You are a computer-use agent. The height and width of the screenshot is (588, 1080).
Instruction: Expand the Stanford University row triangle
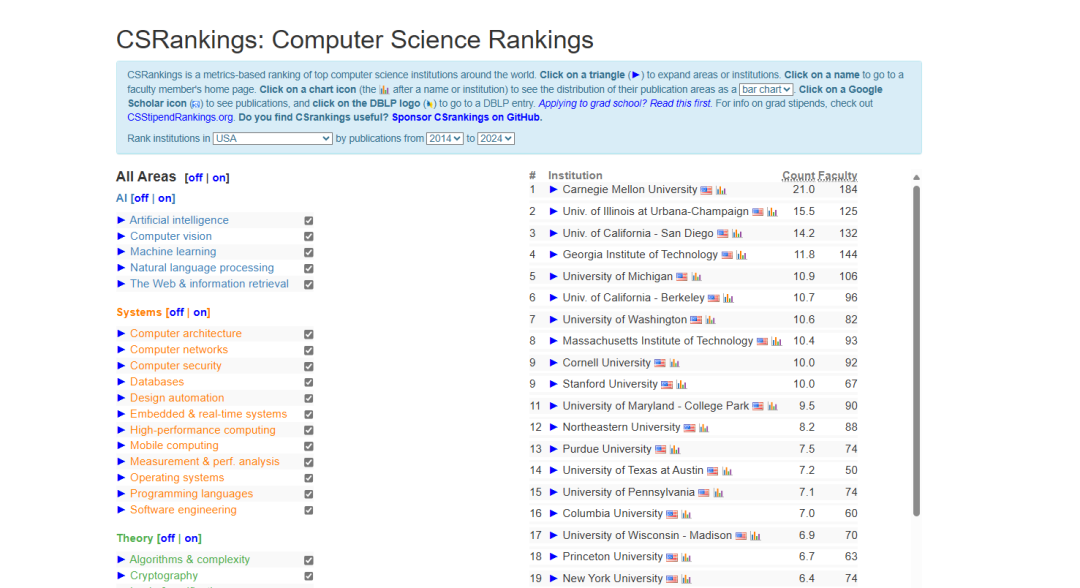pos(553,384)
